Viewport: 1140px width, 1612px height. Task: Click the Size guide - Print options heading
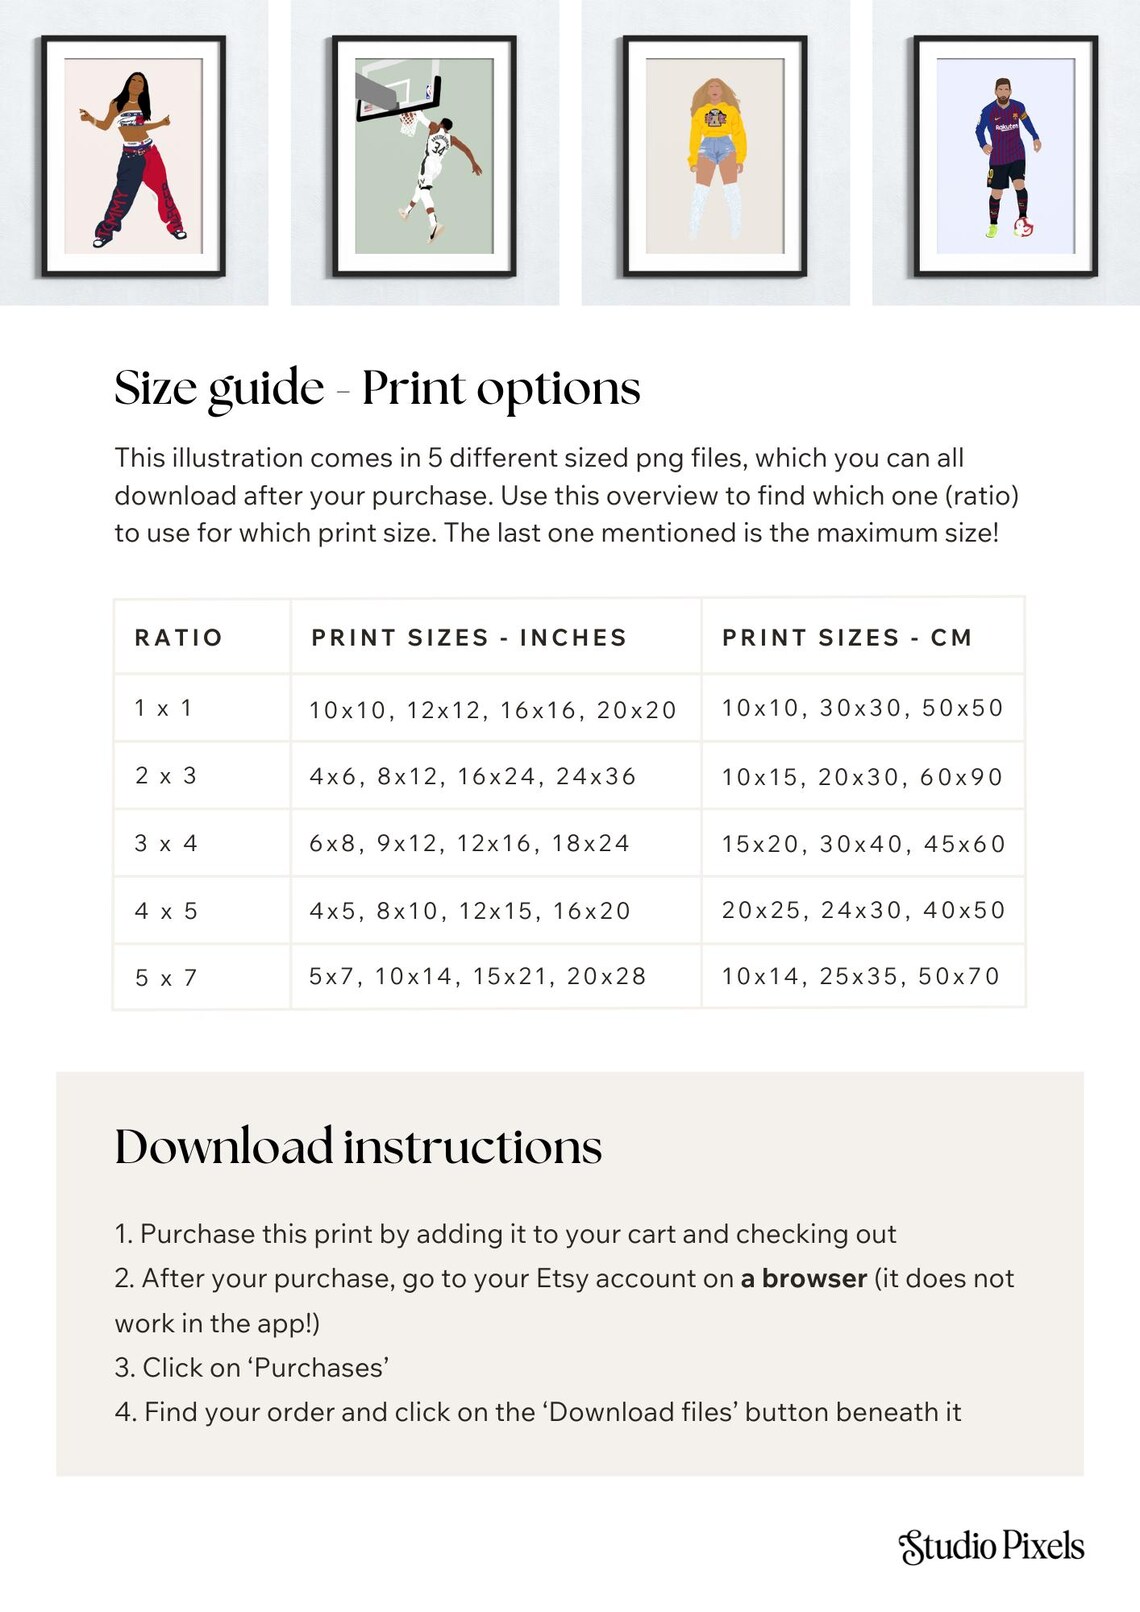pos(377,388)
